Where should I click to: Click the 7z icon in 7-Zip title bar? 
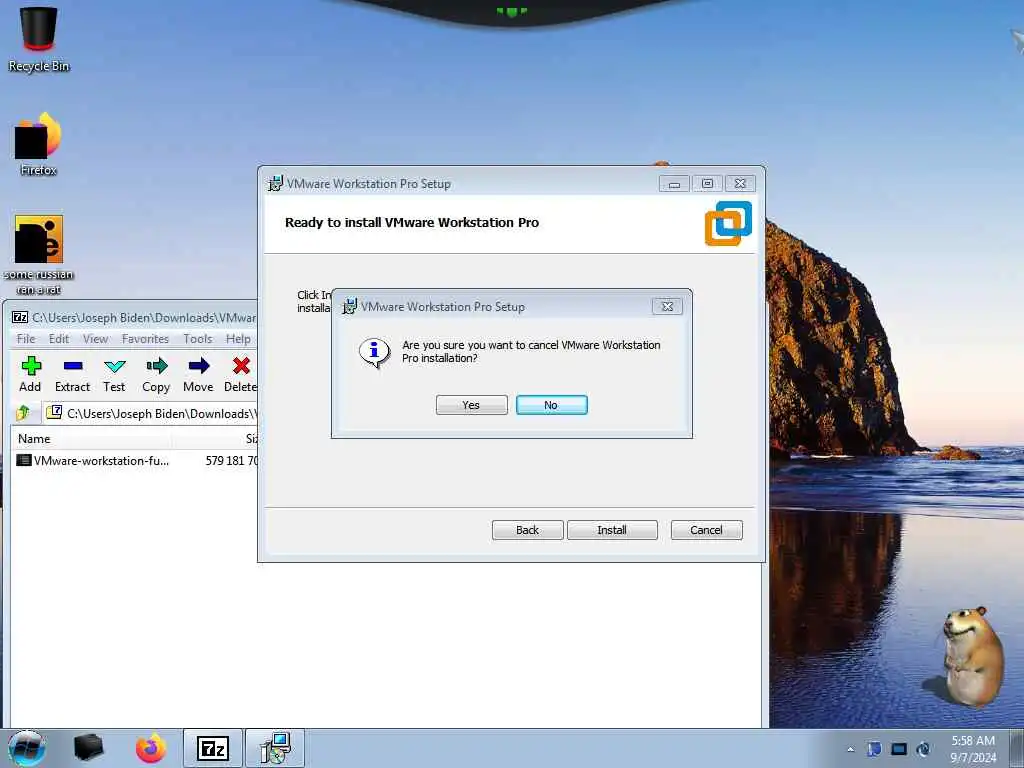point(20,317)
